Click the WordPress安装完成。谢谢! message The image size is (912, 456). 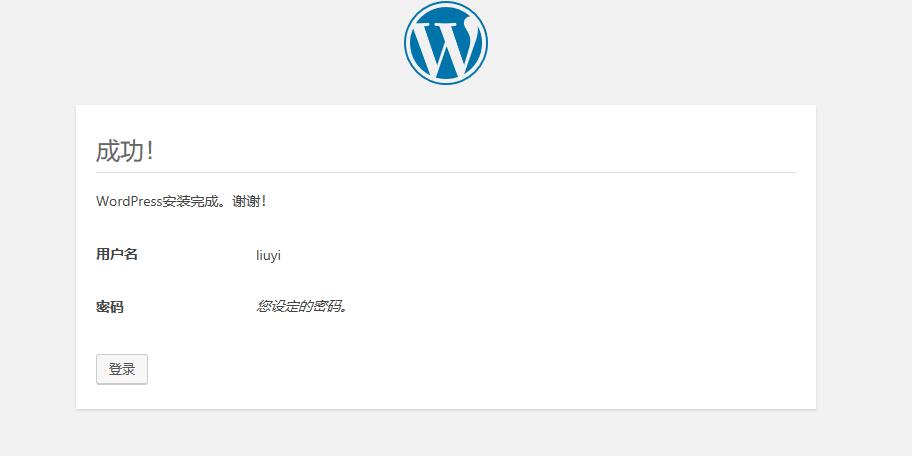(181, 202)
